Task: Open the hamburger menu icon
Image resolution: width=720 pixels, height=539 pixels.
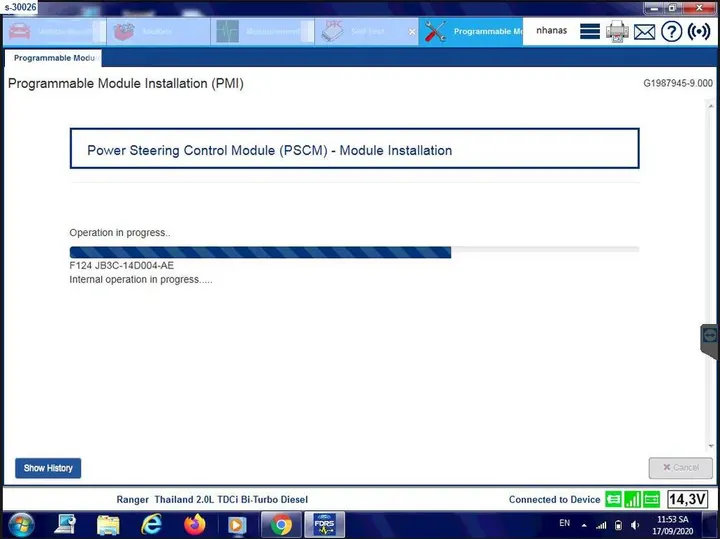Action: click(x=590, y=31)
